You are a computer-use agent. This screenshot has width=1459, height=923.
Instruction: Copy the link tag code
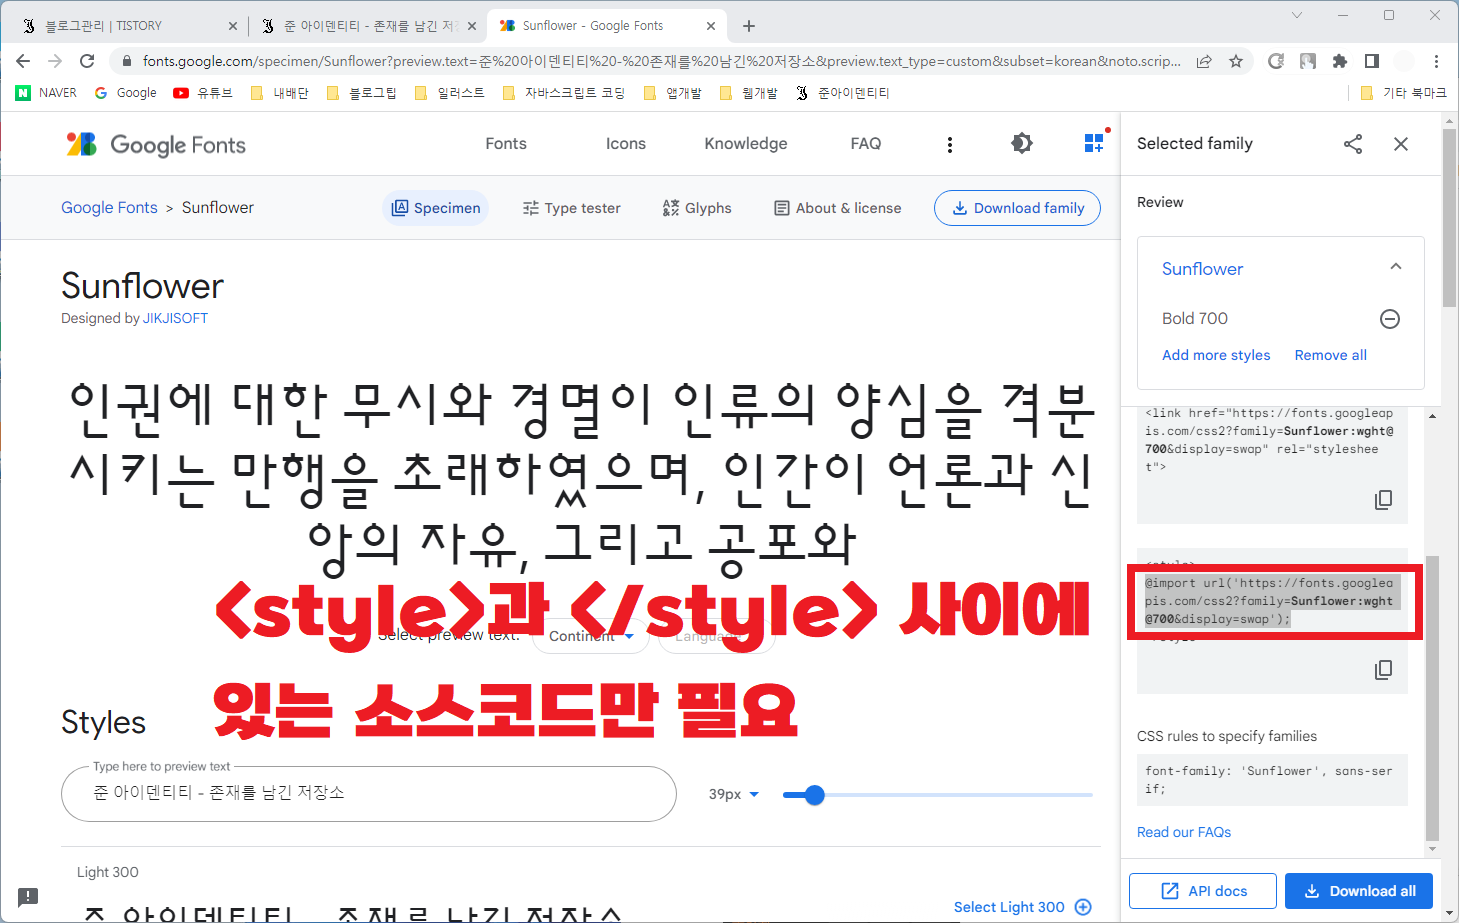(x=1383, y=499)
